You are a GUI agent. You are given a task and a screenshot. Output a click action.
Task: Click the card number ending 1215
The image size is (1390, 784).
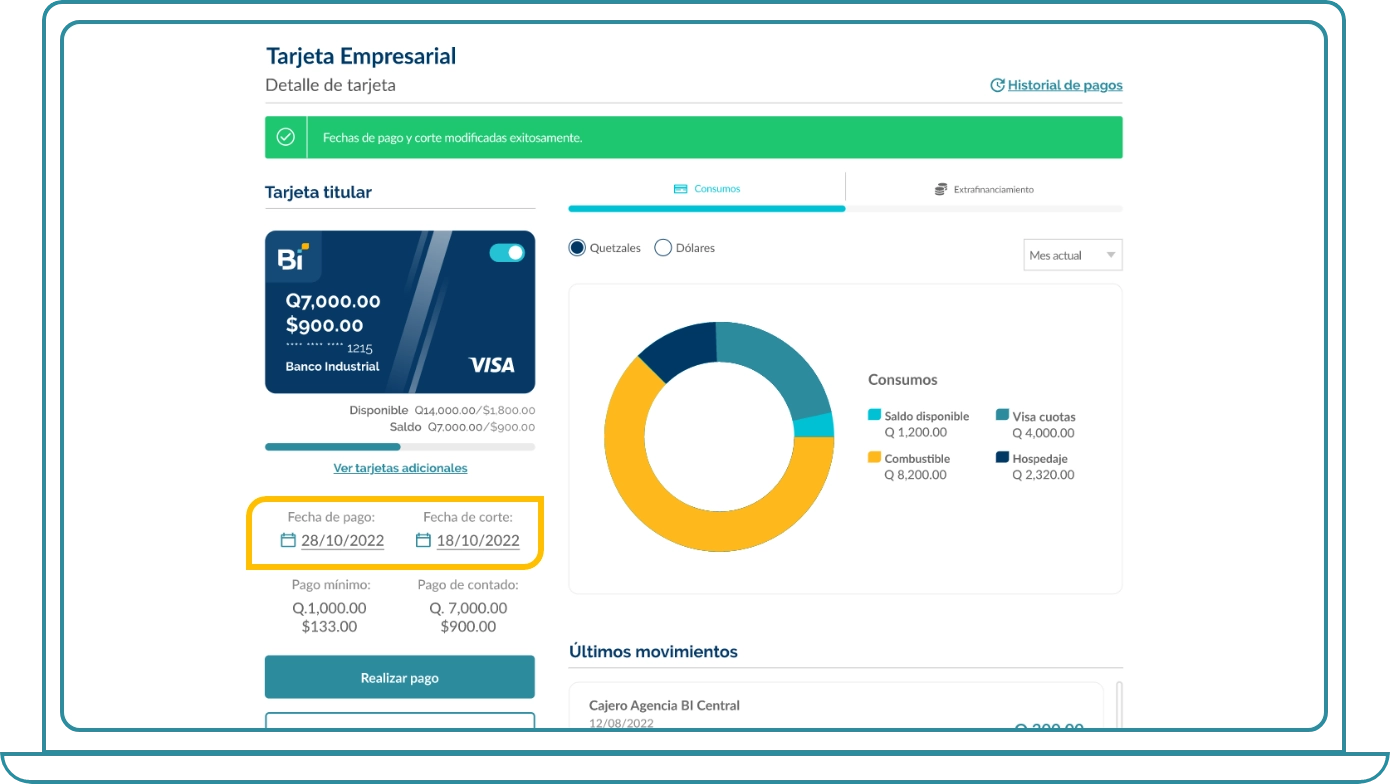pos(329,348)
